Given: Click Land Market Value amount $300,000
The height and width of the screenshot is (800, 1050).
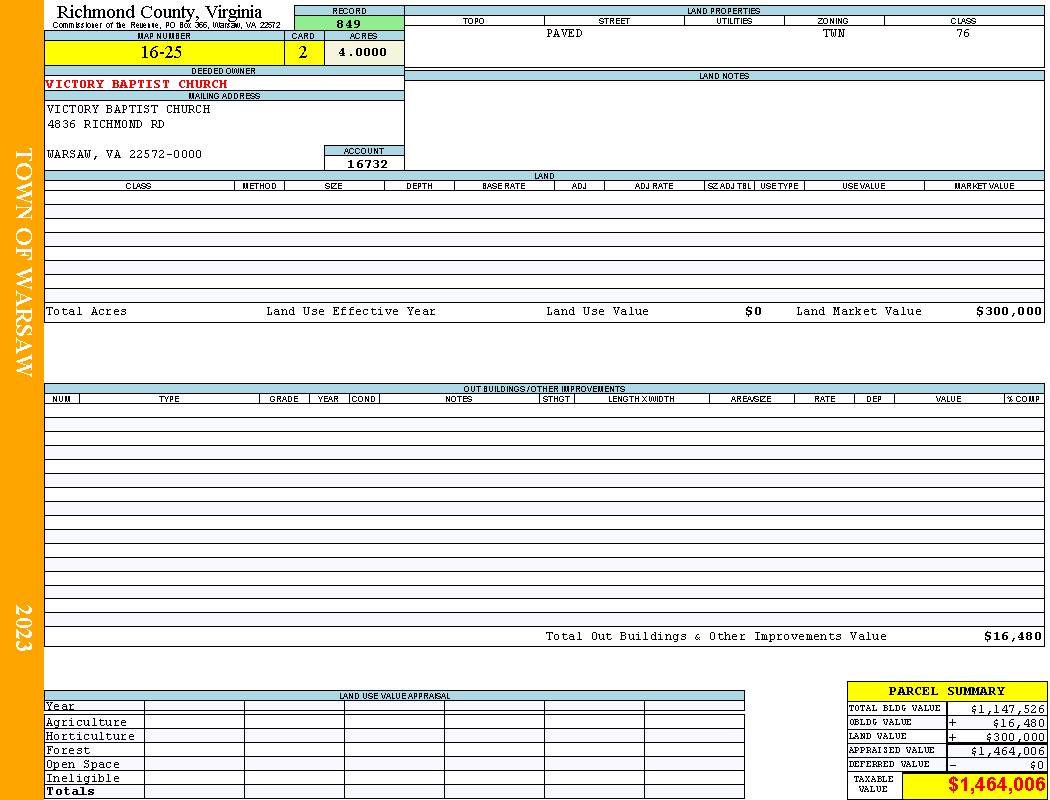Looking at the screenshot, I should (x=1009, y=311).
